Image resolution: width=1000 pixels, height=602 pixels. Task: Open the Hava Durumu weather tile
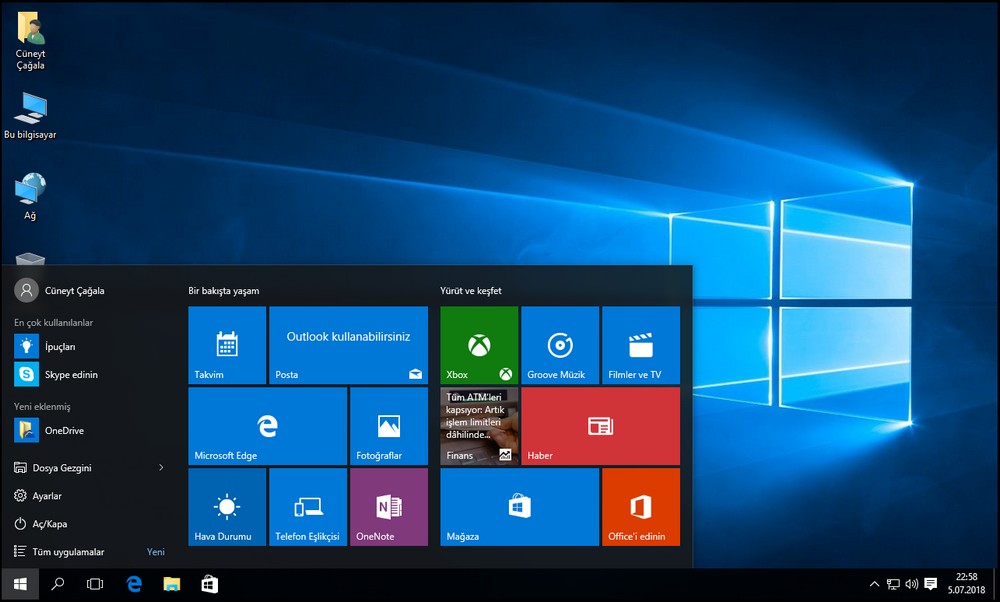pos(227,507)
